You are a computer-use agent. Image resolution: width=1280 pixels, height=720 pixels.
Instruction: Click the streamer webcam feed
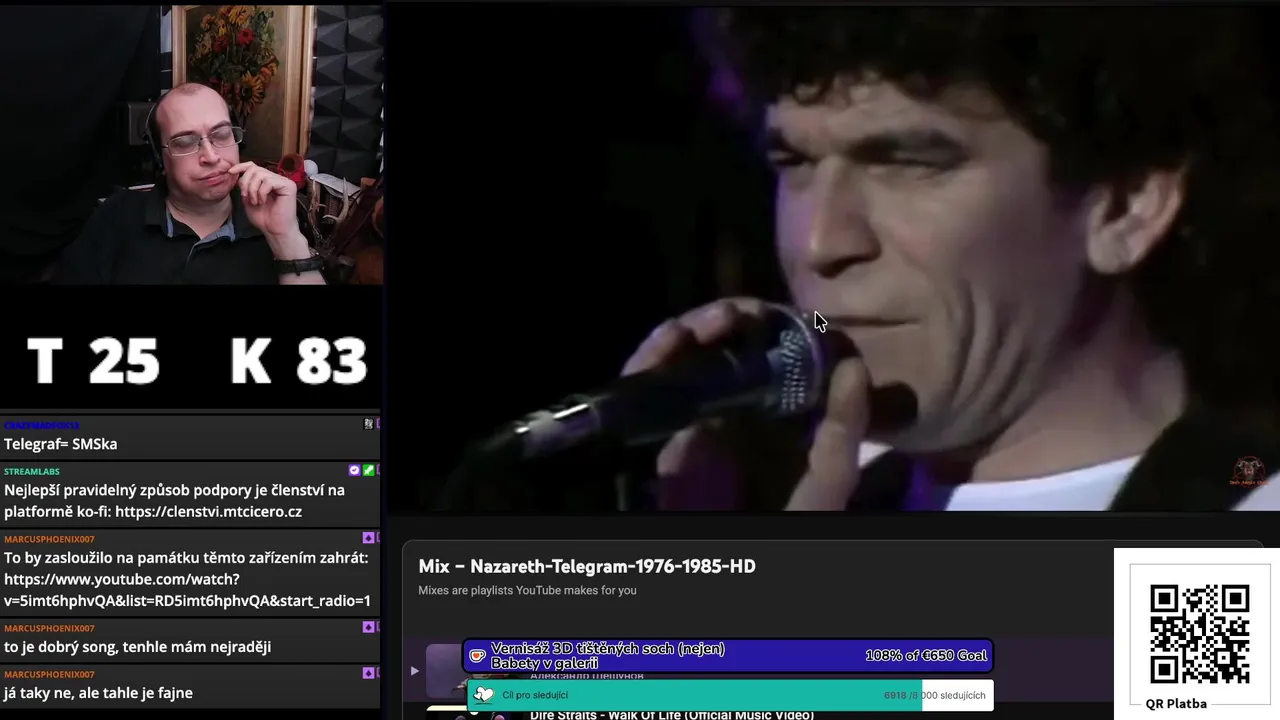(x=191, y=145)
